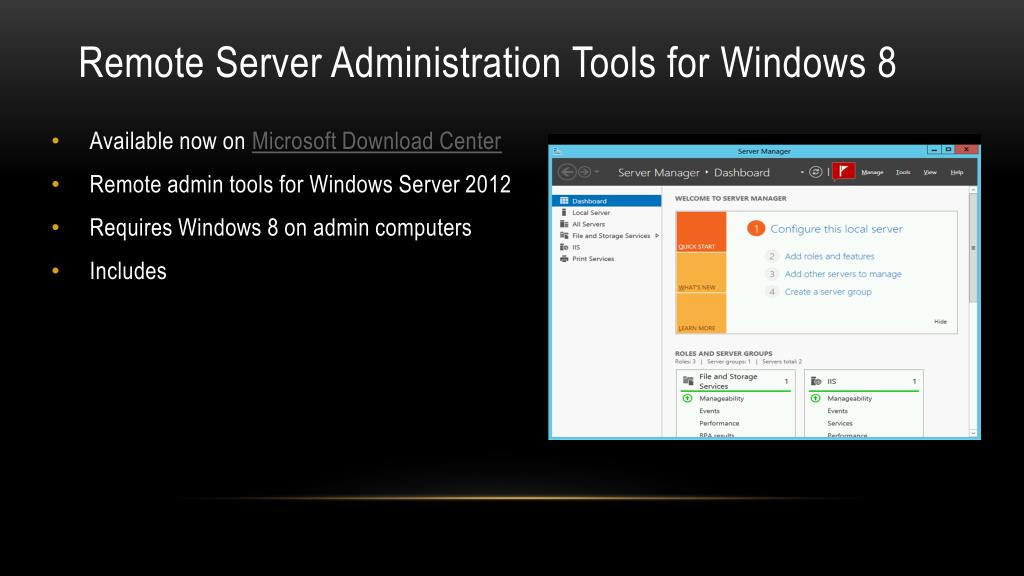The width and height of the screenshot is (1024, 576).
Task: Click Configure this local server
Action: (836, 229)
